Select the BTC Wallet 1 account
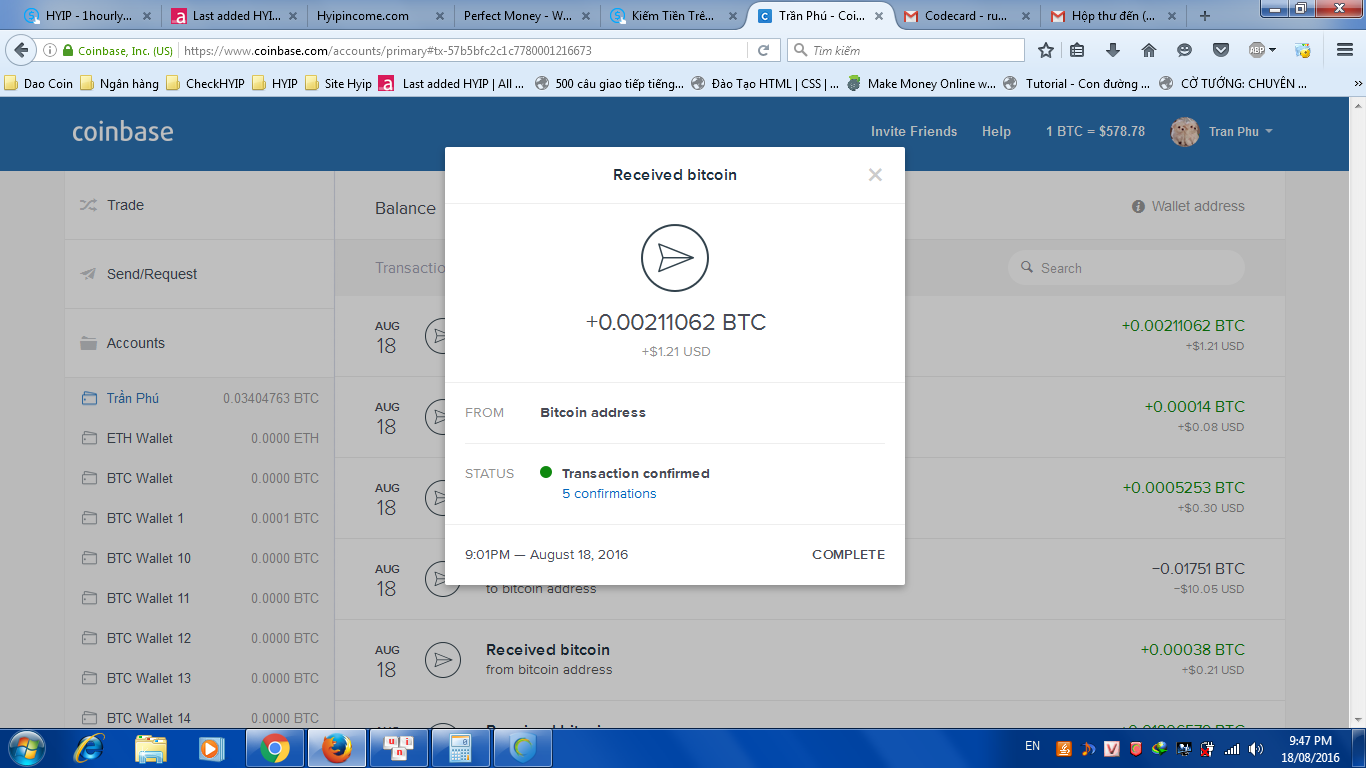Viewport: 1366px width, 768px height. tap(200, 518)
